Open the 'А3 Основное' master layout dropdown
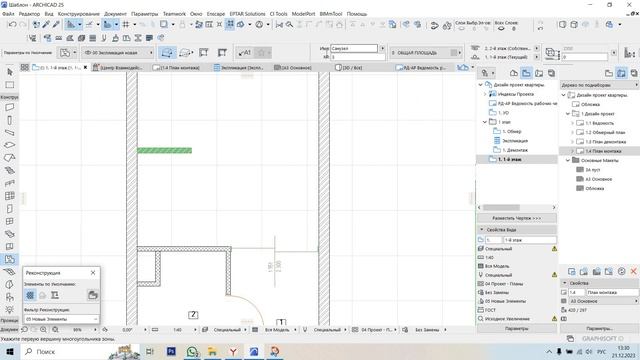 [x=603, y=301]
